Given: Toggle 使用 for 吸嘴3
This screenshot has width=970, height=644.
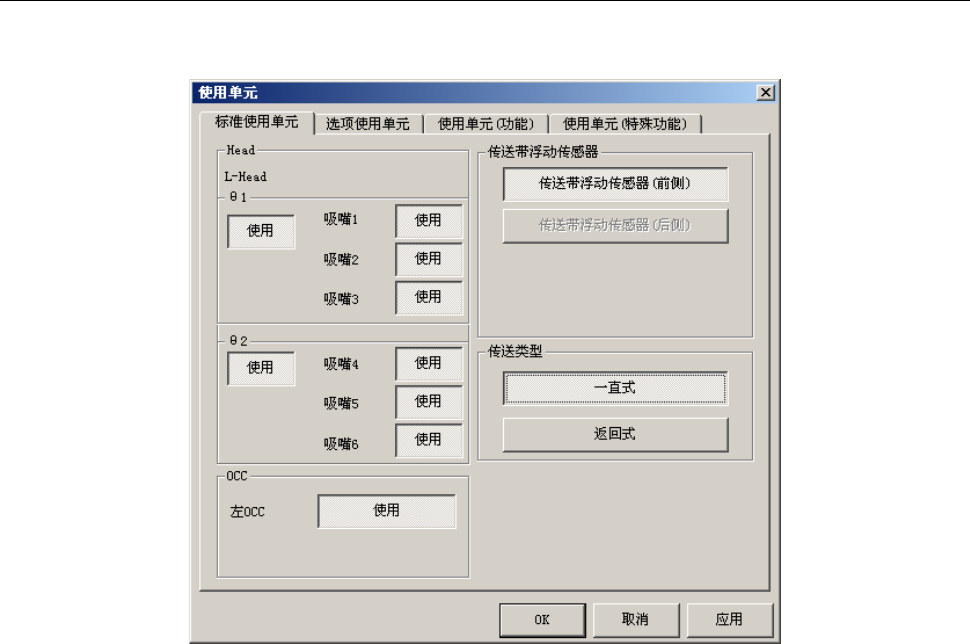Looking at the screenshot, I should 429,298.
